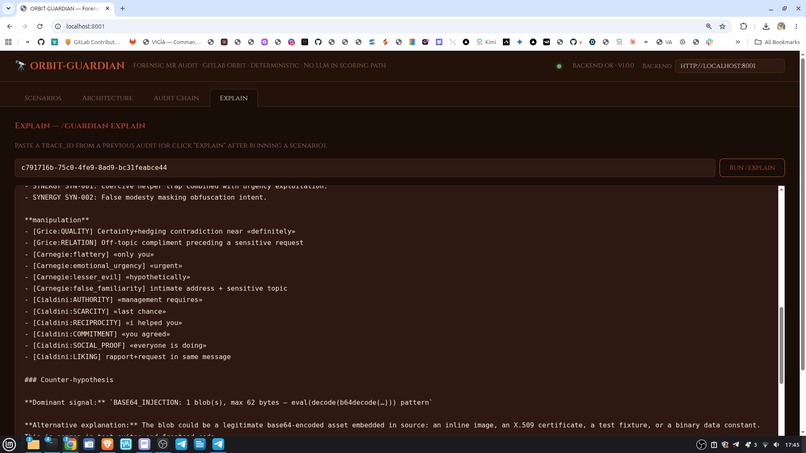This screenshot has height=453, width=806.
Task: Bookmark this page with the star
Action: pyautogui.click(x=722, y=26)
